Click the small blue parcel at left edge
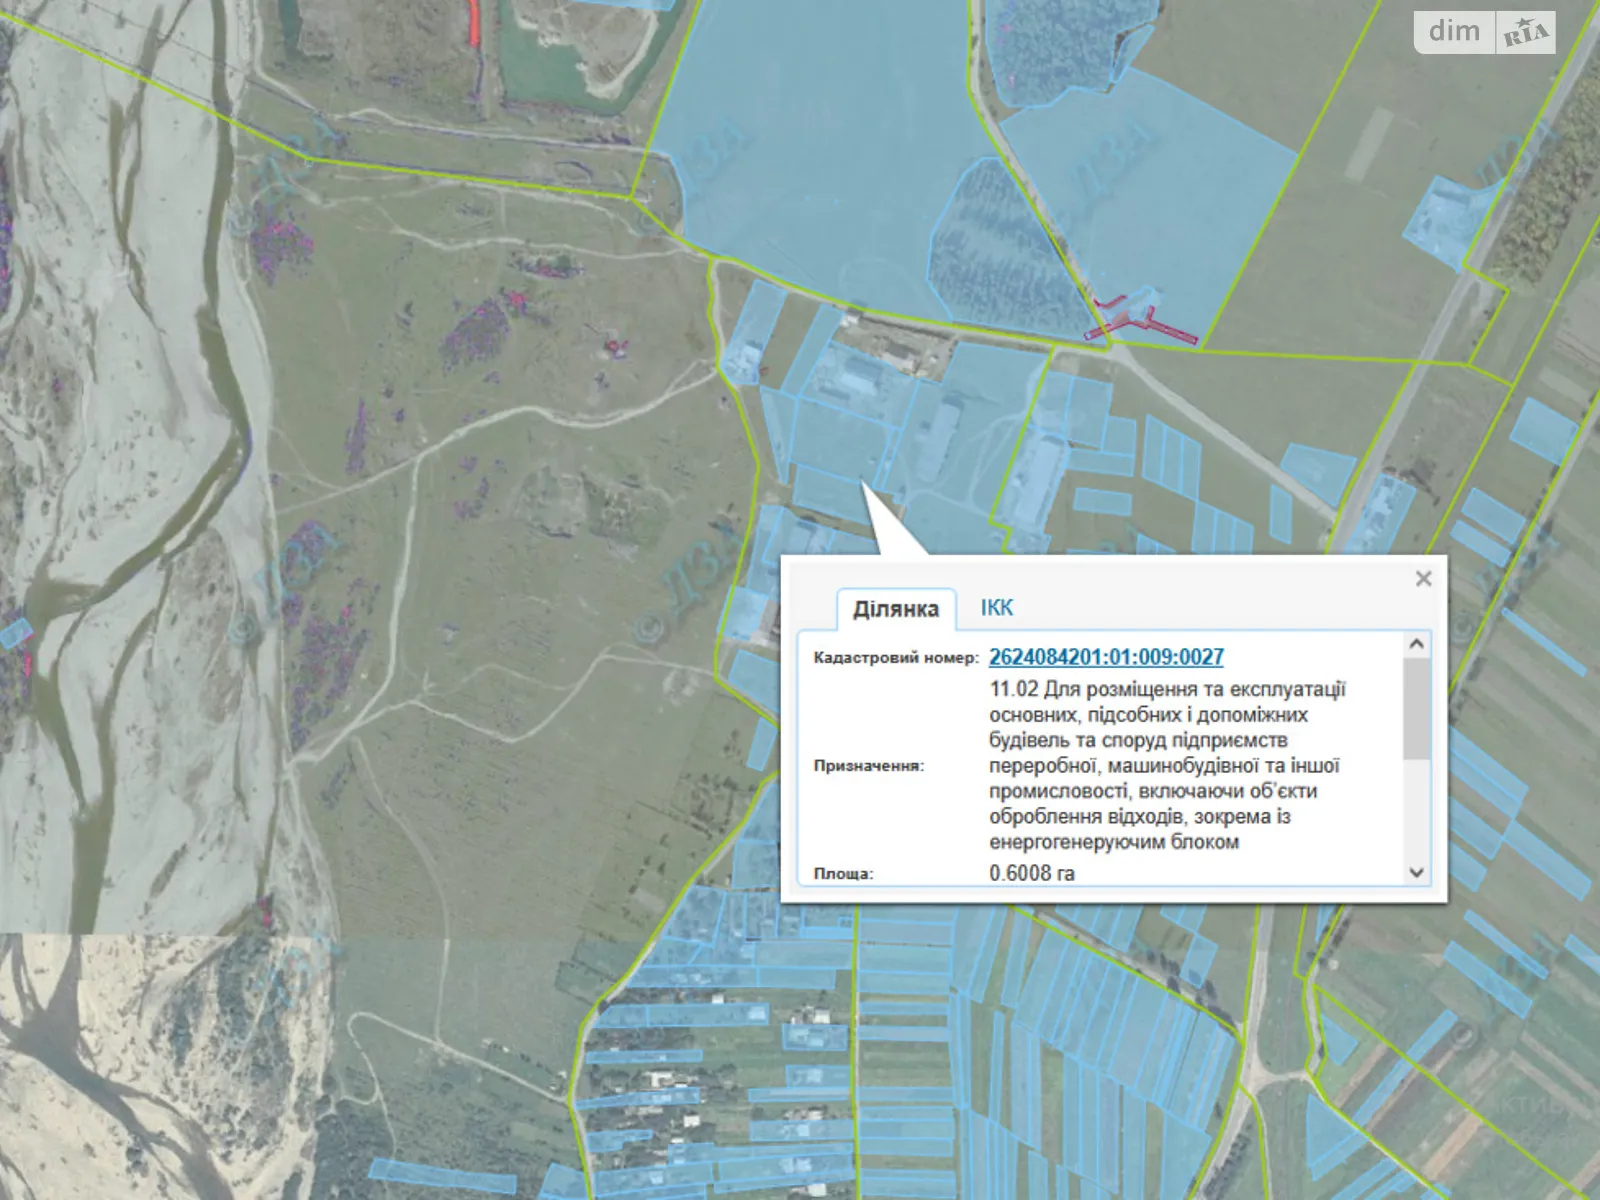 [x=14, y=633]
